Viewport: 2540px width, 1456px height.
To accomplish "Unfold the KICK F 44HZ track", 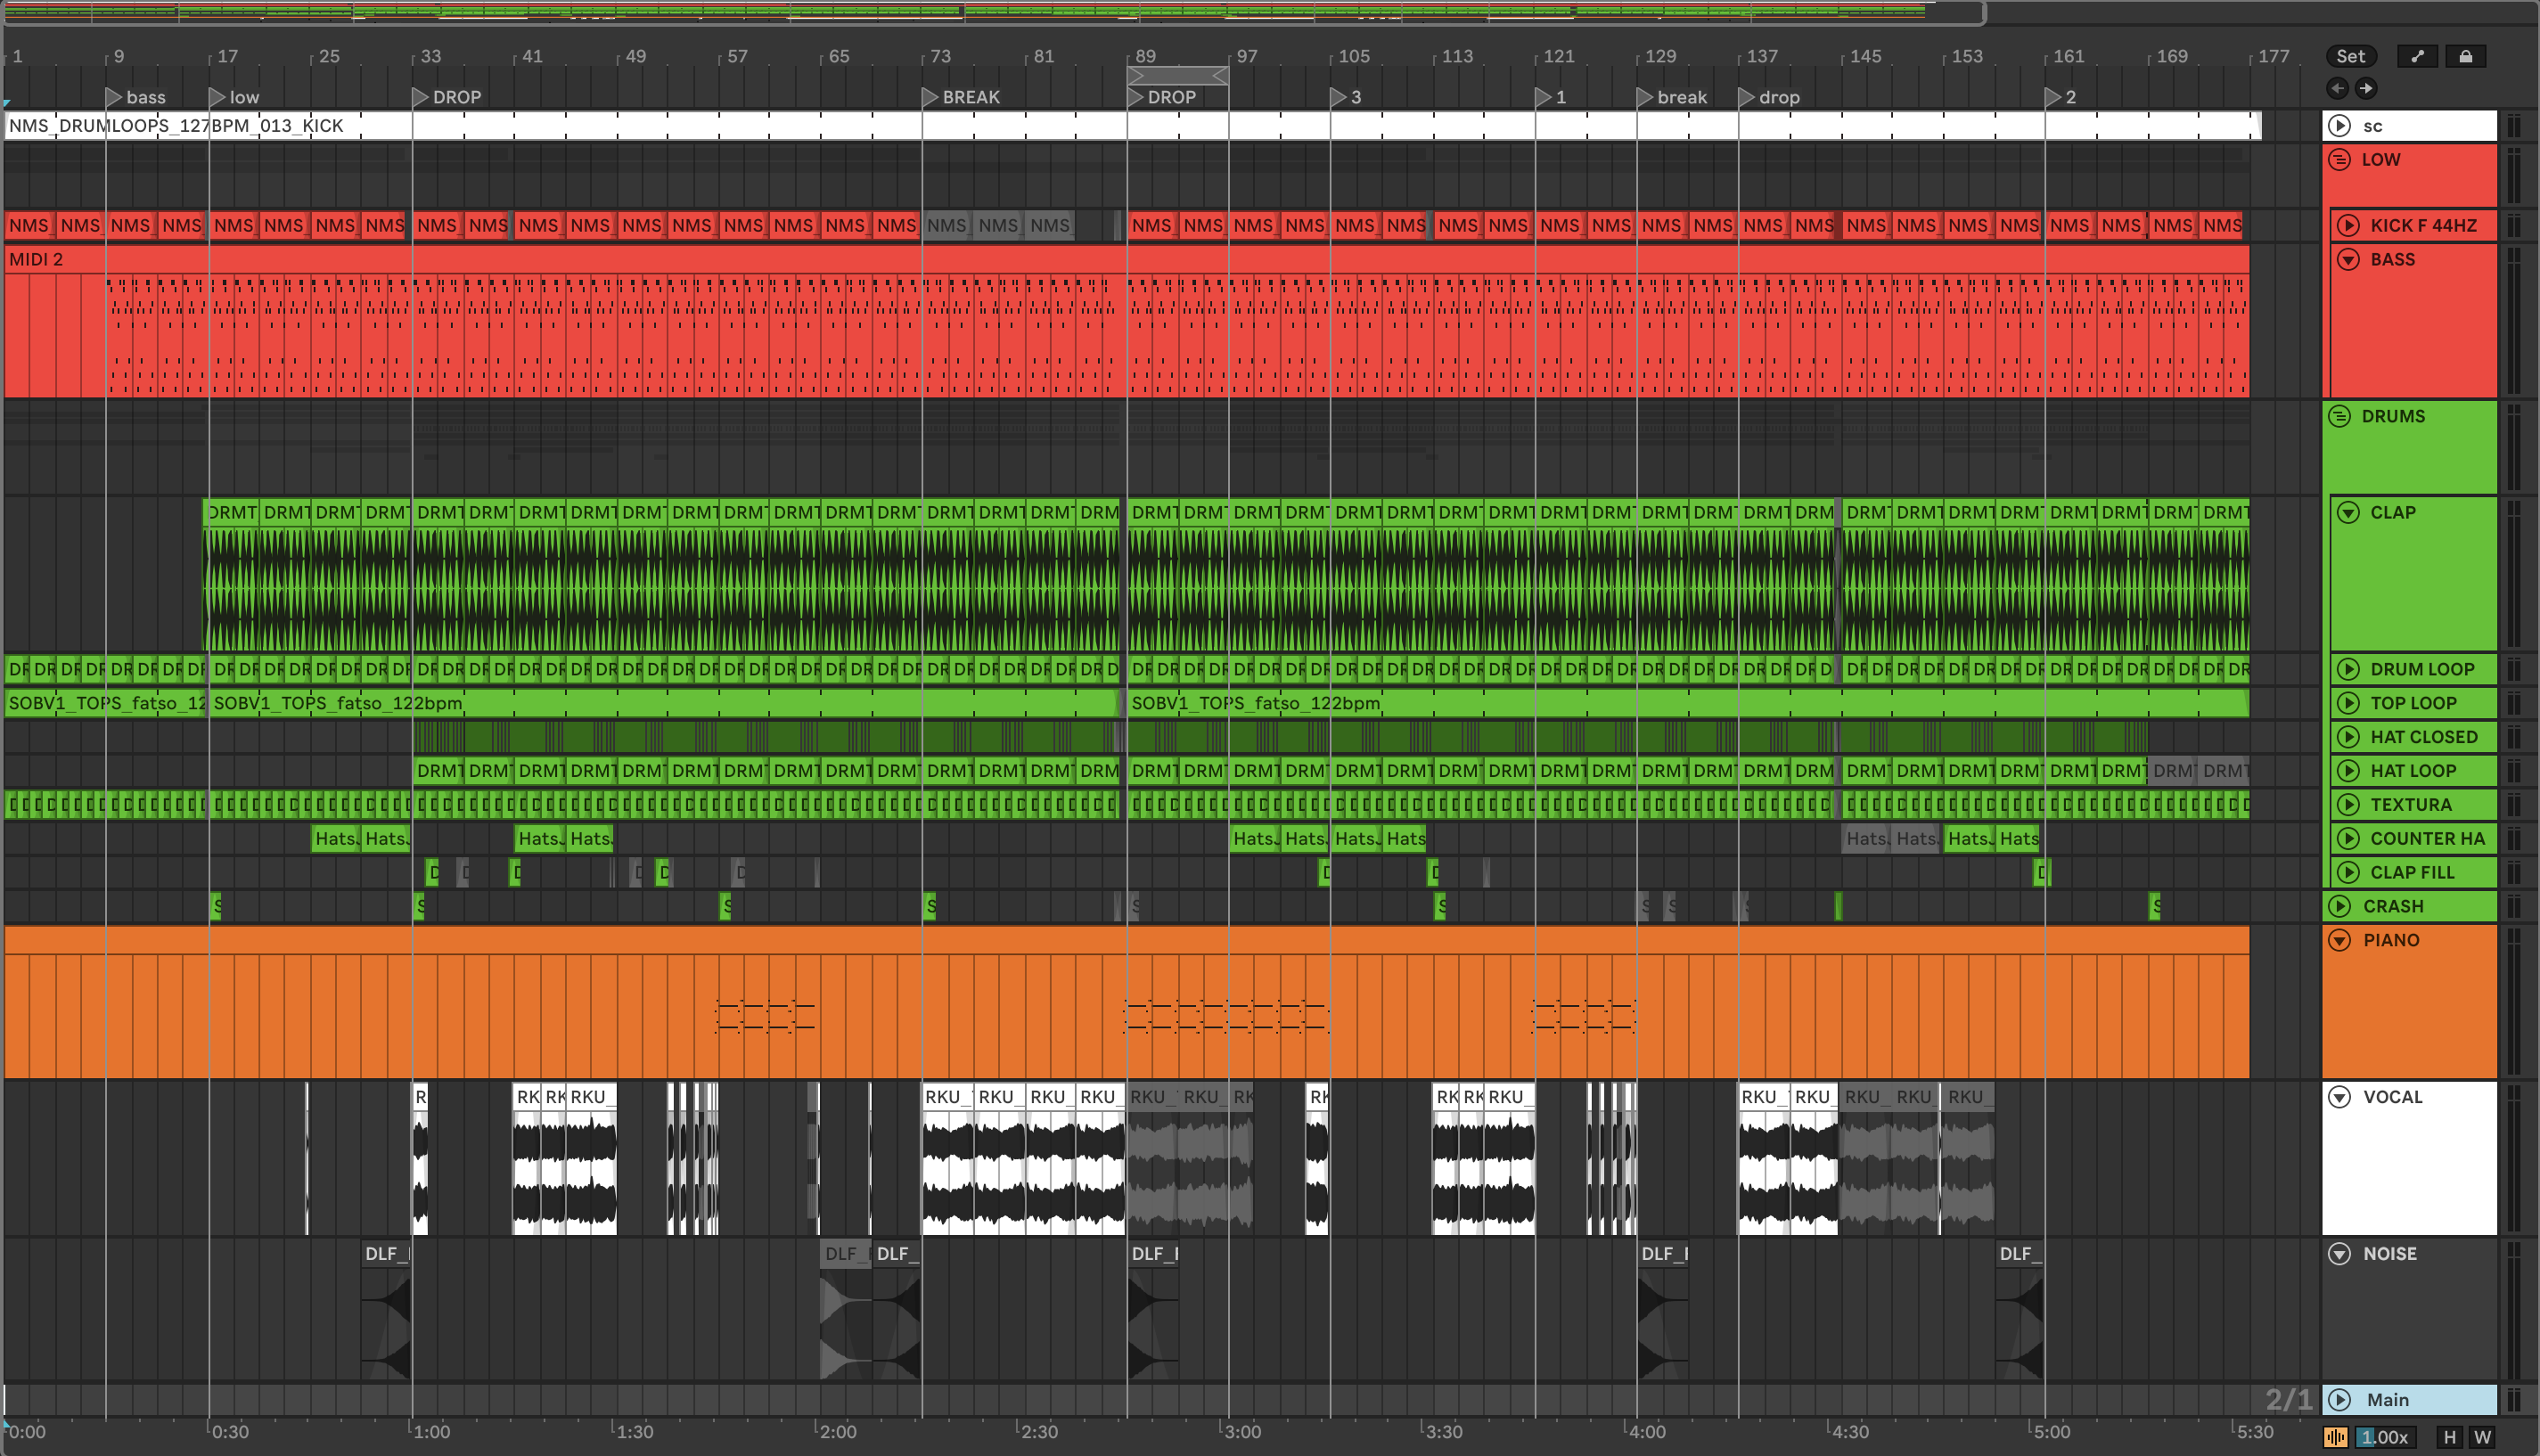I will (x=2347, y=225).
